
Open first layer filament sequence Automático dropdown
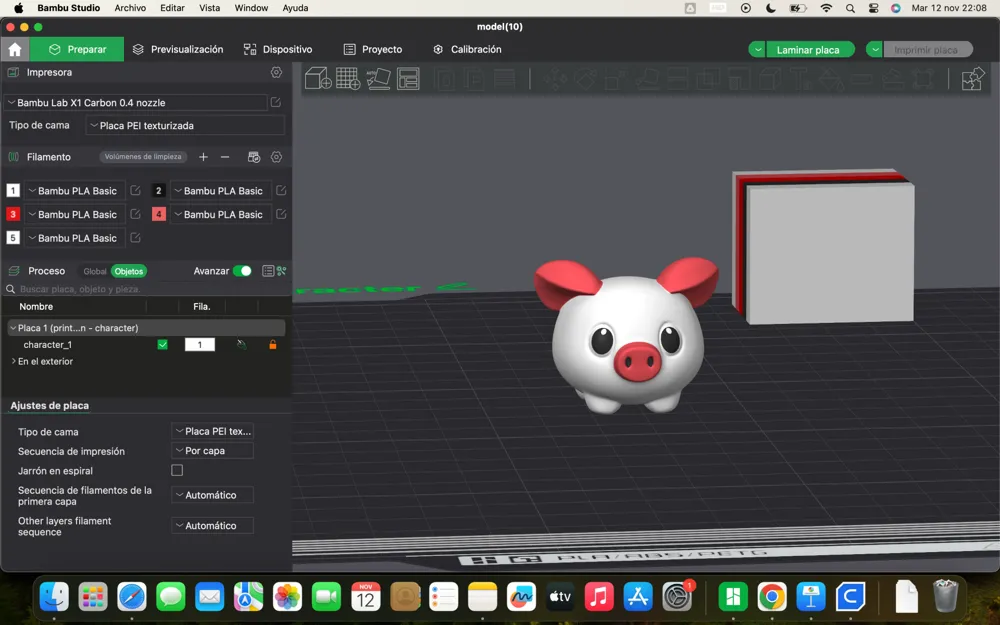pyautogui.click(x=212, y=495)
